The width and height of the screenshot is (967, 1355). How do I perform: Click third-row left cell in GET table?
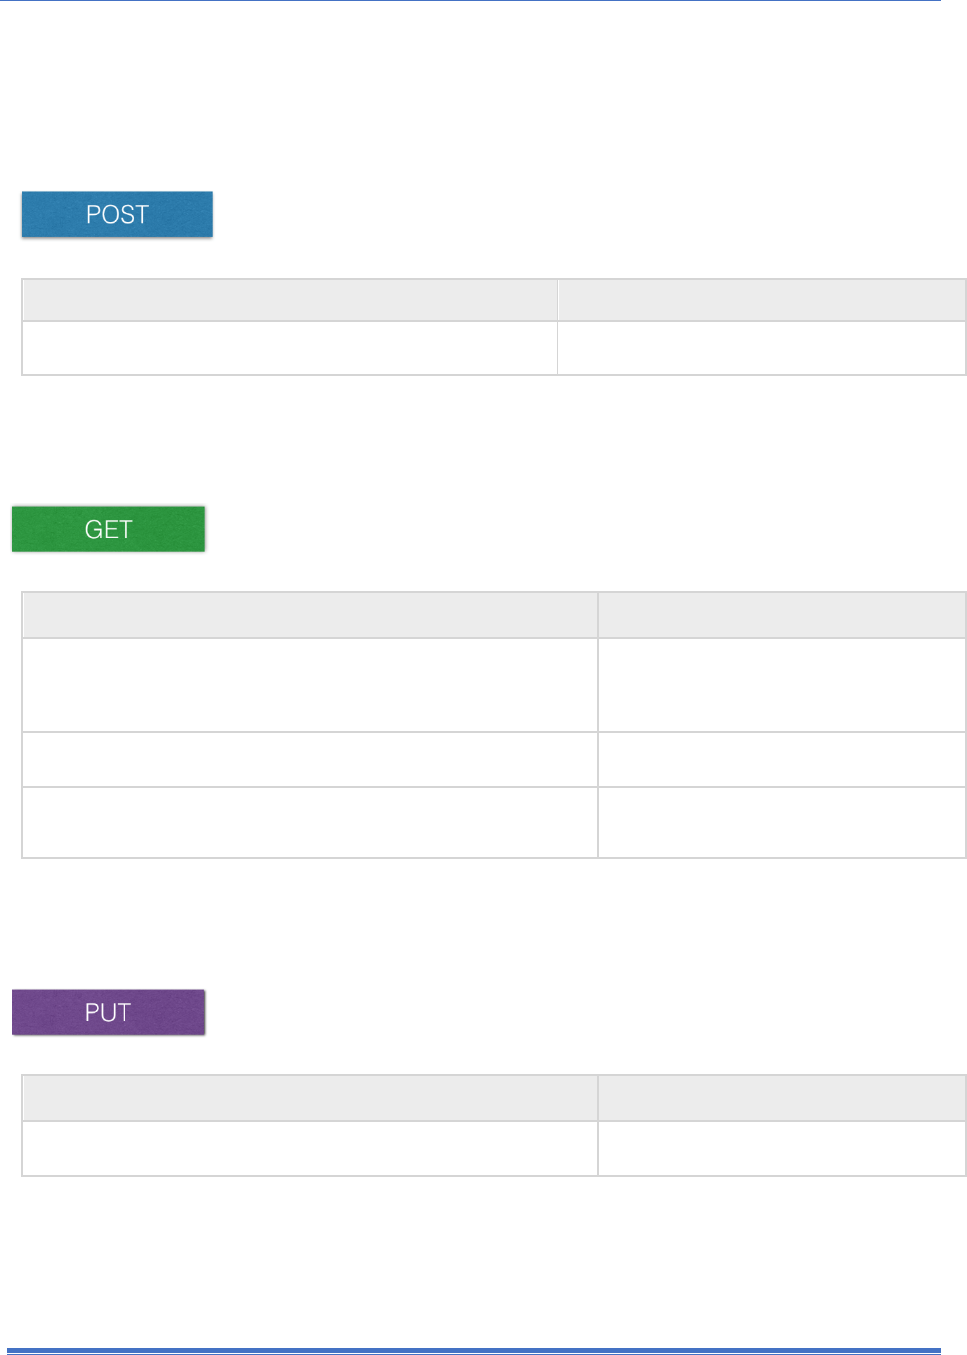[x=310, y=823]
